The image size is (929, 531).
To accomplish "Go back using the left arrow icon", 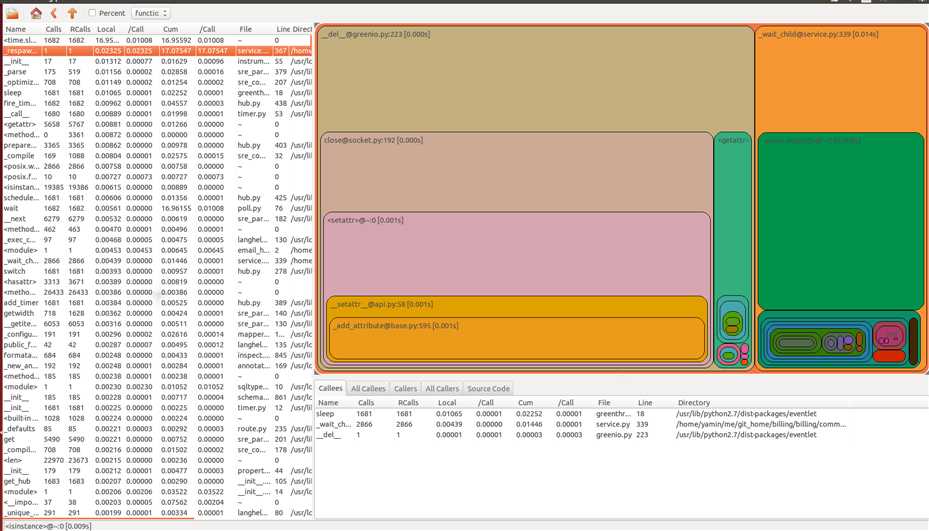I will 54,13.
